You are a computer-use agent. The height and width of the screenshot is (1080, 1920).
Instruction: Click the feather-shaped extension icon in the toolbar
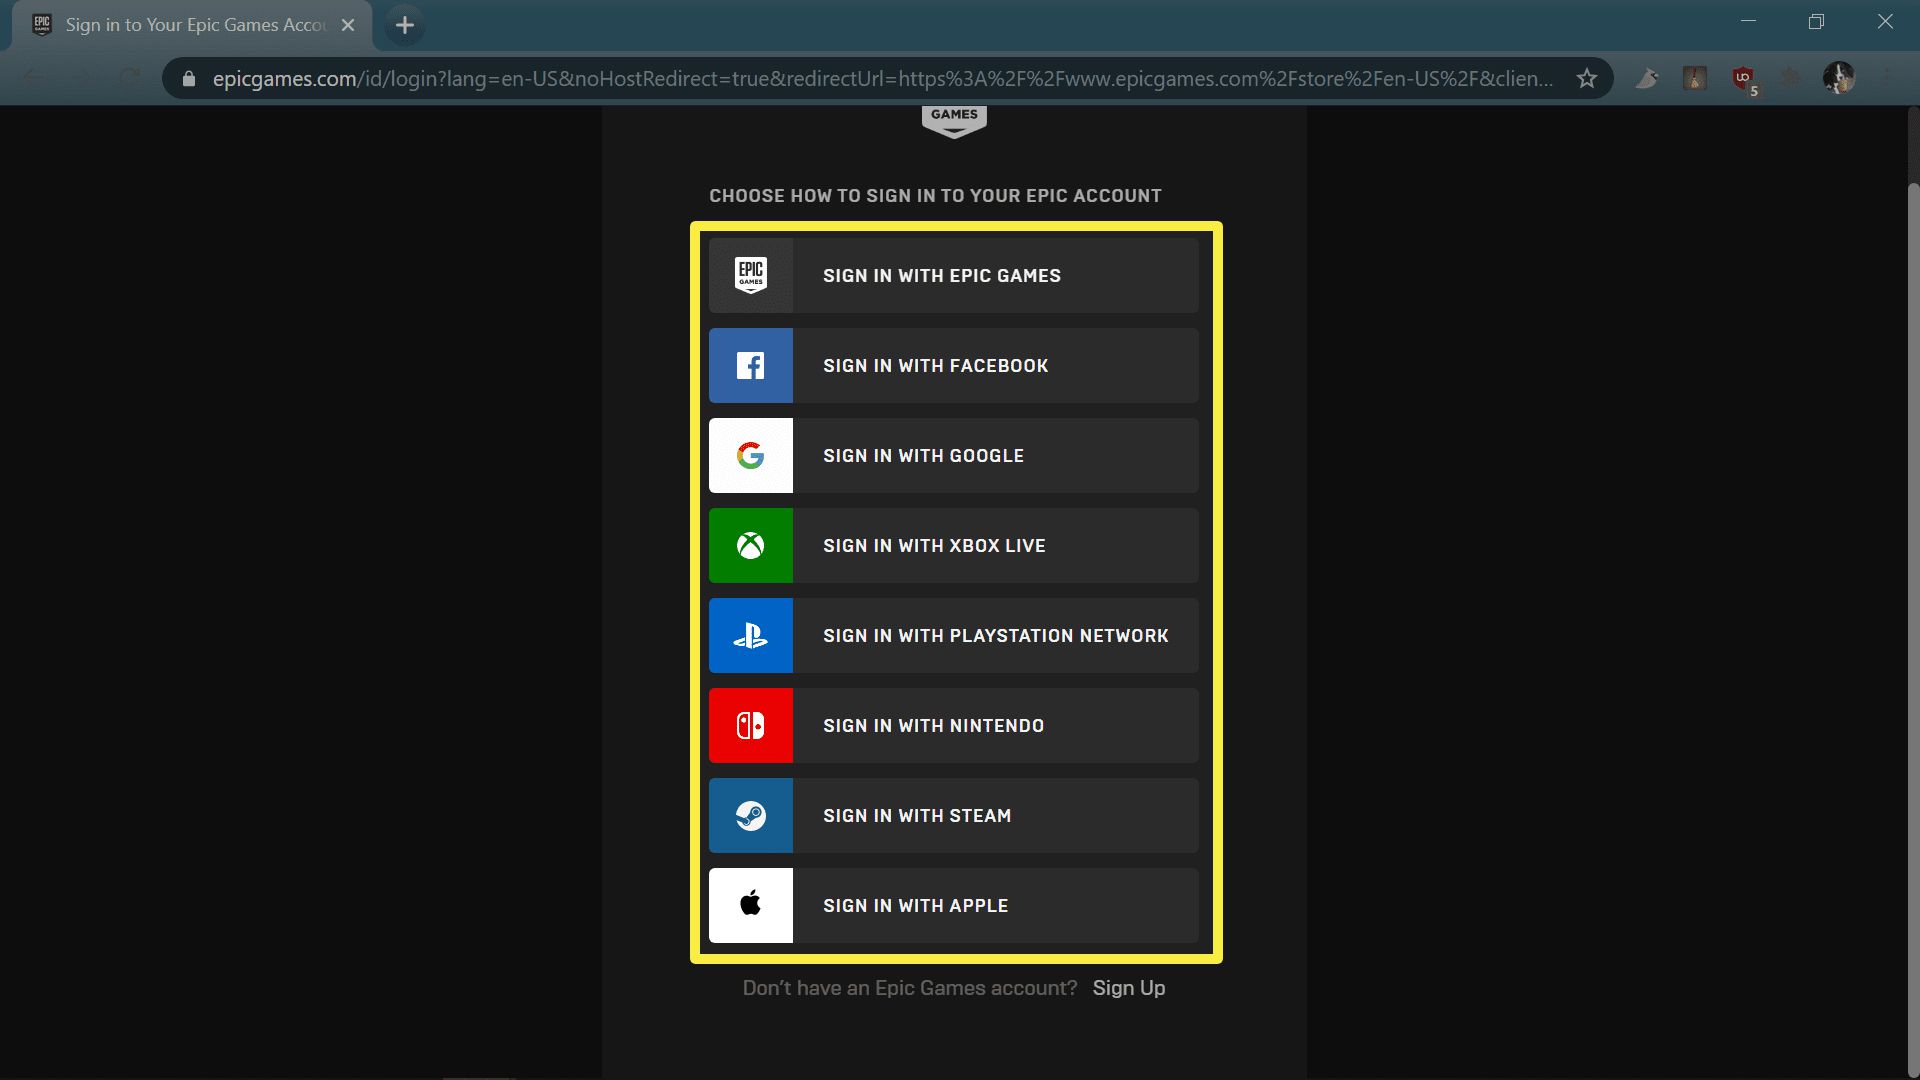(1647, 78)
